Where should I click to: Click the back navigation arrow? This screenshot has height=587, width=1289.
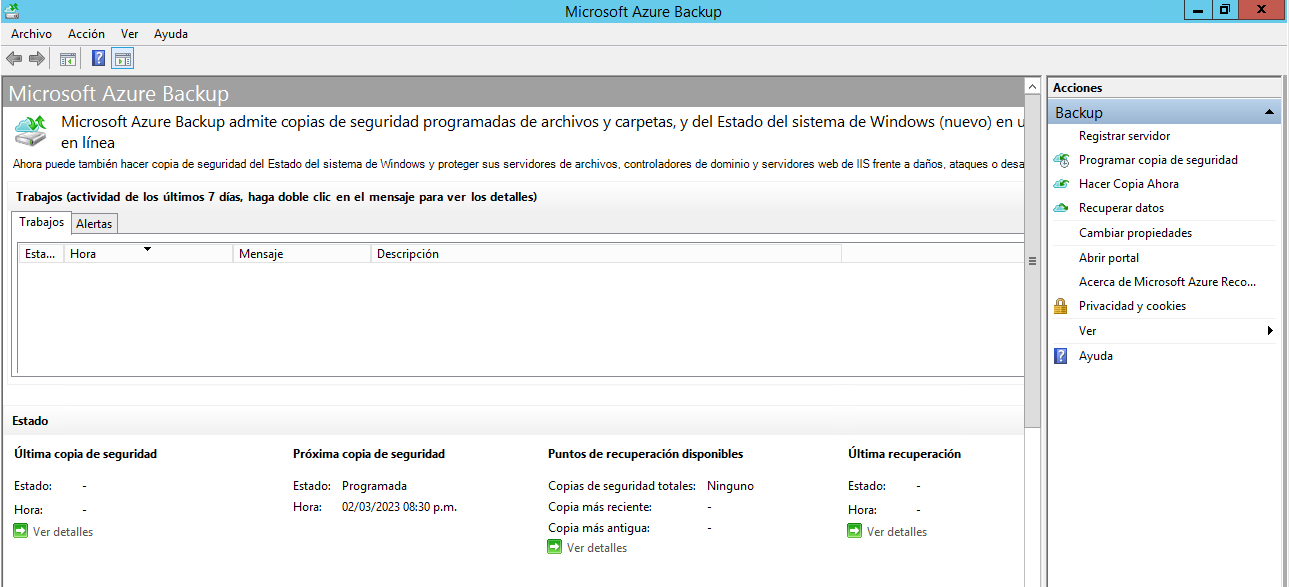click(x=13, y=58)
